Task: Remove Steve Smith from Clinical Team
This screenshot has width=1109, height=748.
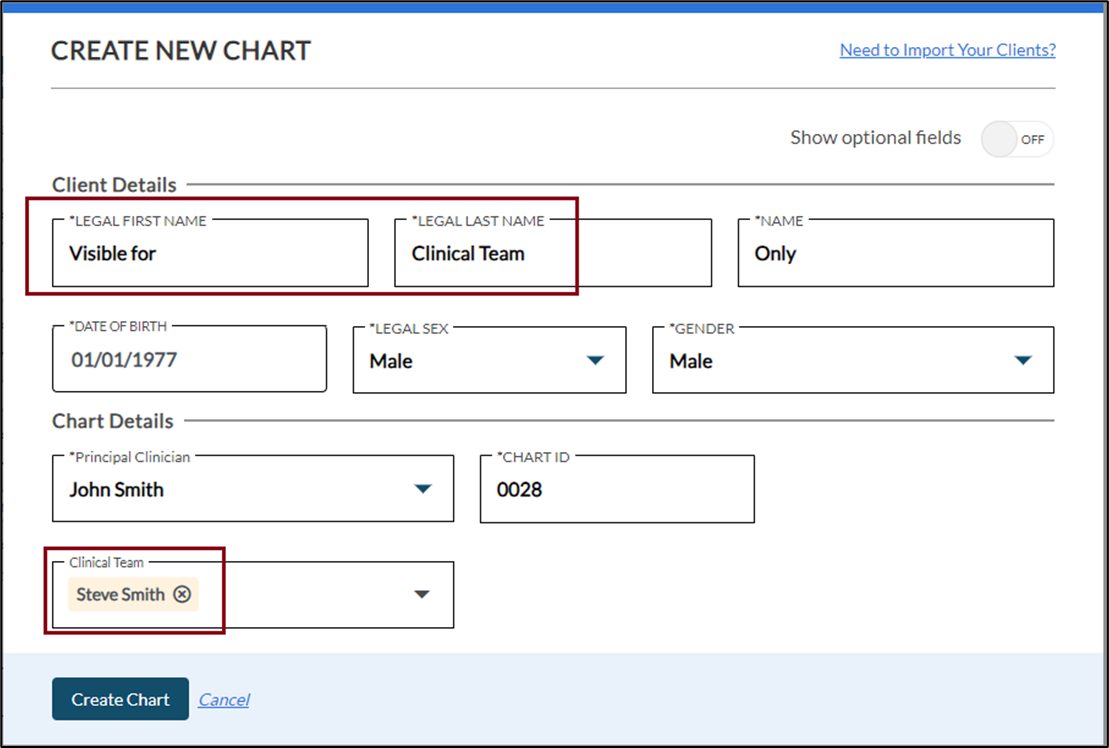Action: point(182,595)
